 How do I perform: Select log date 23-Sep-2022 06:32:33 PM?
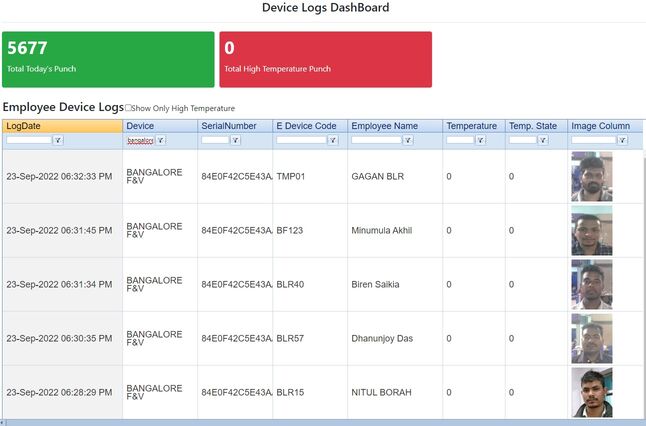[59, 176]
